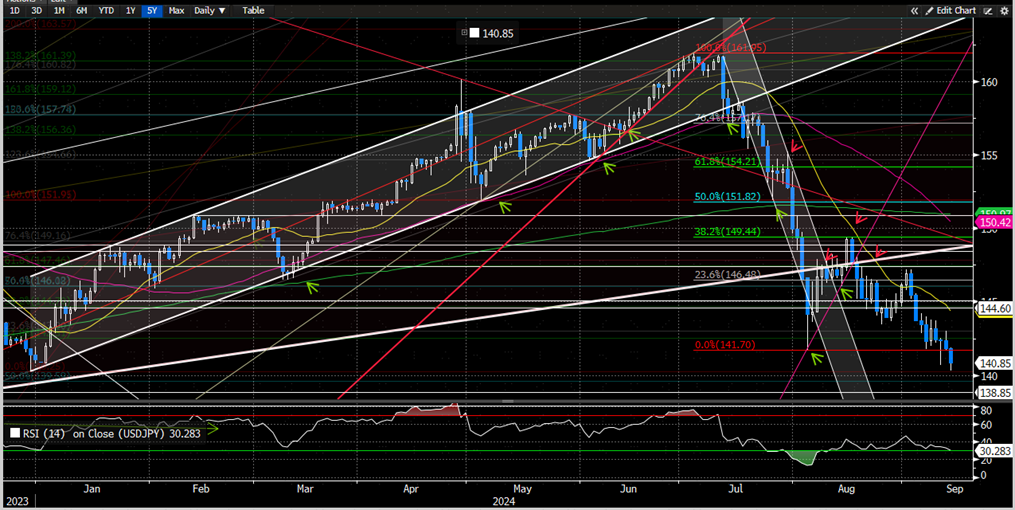Select the 3D time range
This screenshot has height=510, width=1015.
click(x=37, y=10)
